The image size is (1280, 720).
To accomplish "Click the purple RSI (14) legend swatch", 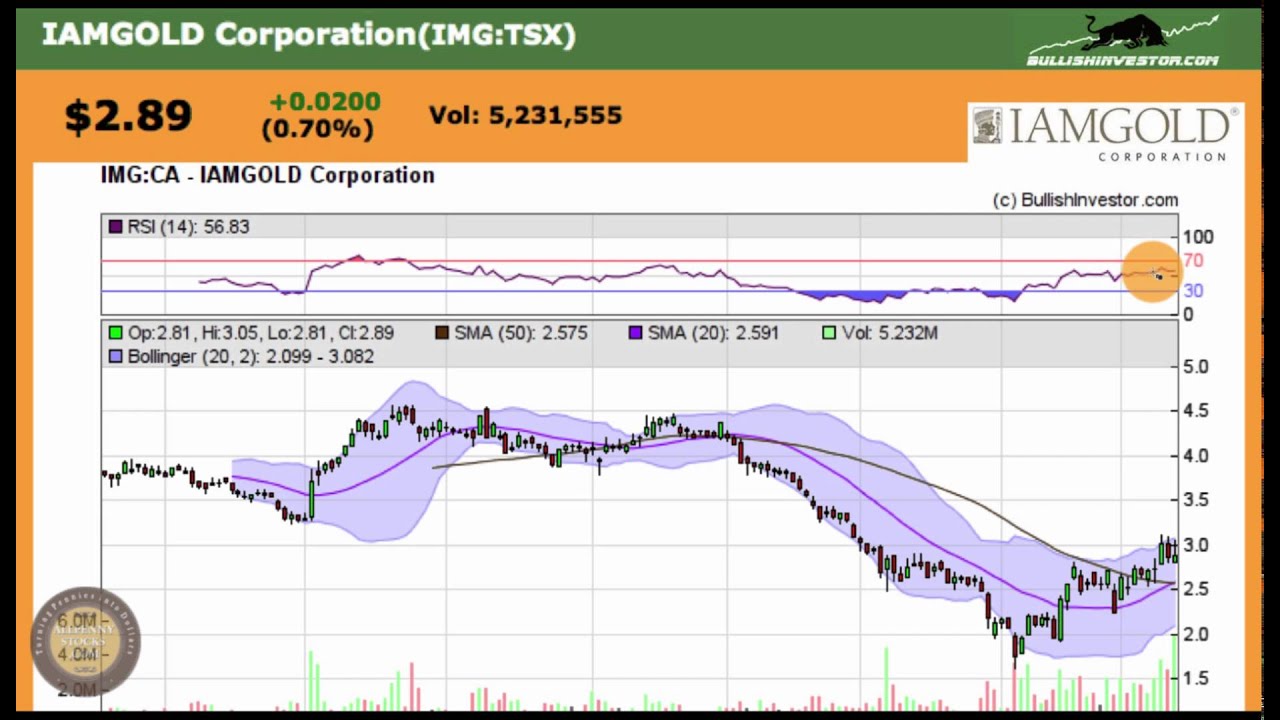I will click(x=116, y=227).
